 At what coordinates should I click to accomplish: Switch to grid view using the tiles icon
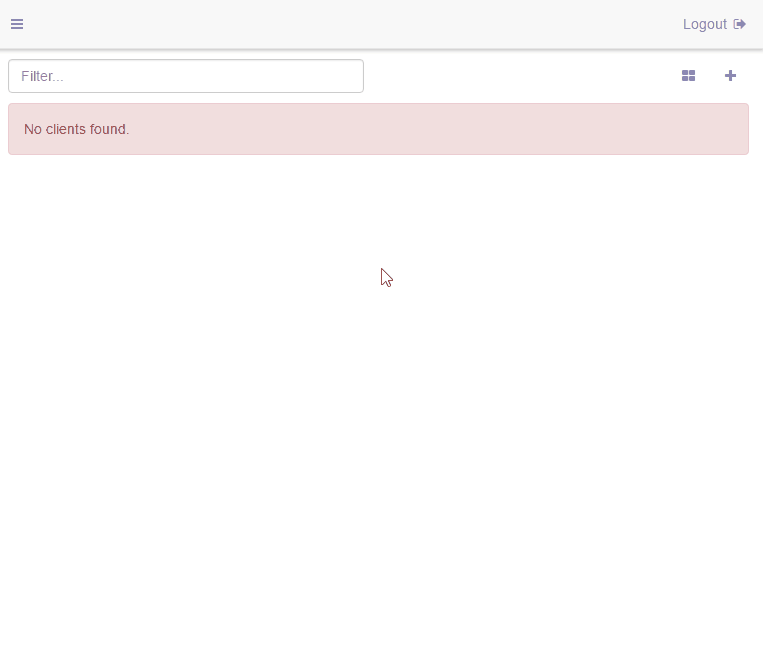(x=688, y=76)
